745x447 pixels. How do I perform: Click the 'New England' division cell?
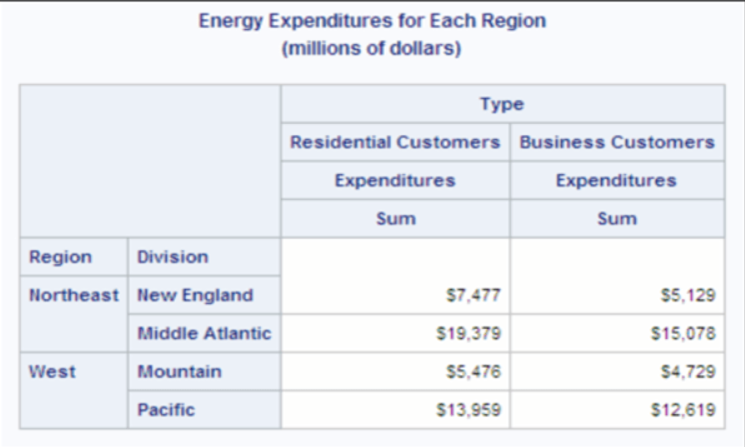tap(195, 295)
